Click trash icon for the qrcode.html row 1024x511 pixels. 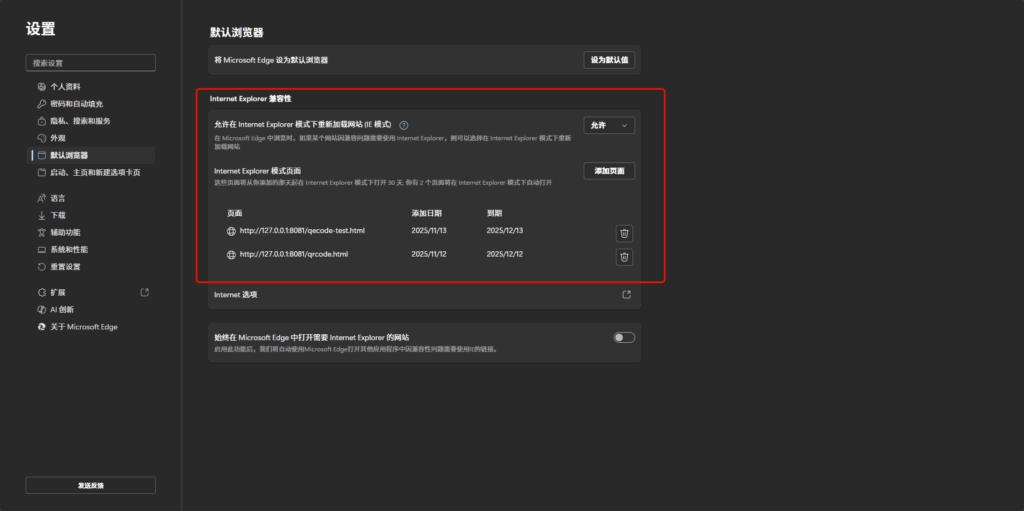point(624,257)
